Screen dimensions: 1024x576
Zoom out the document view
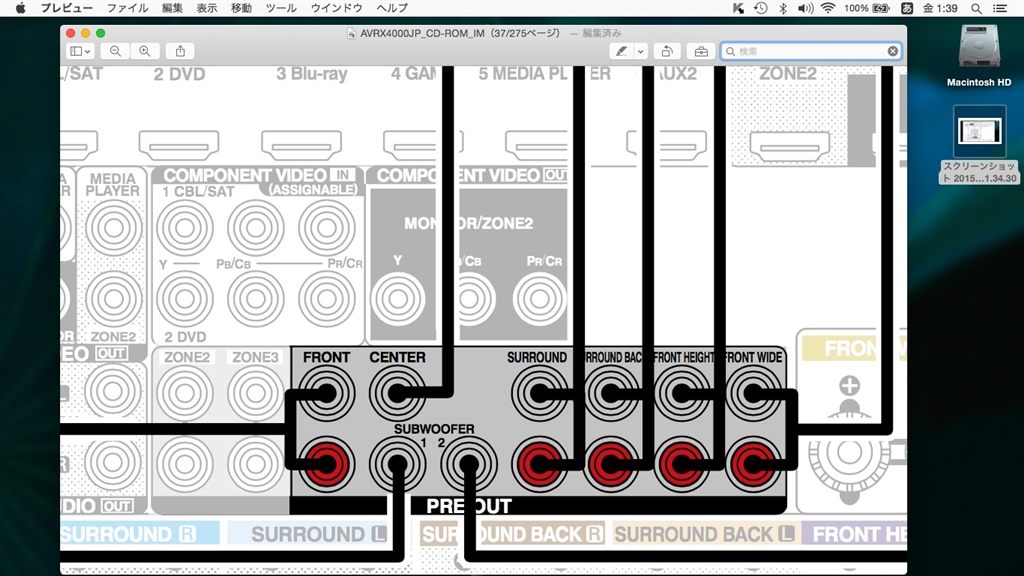[116, 51]
